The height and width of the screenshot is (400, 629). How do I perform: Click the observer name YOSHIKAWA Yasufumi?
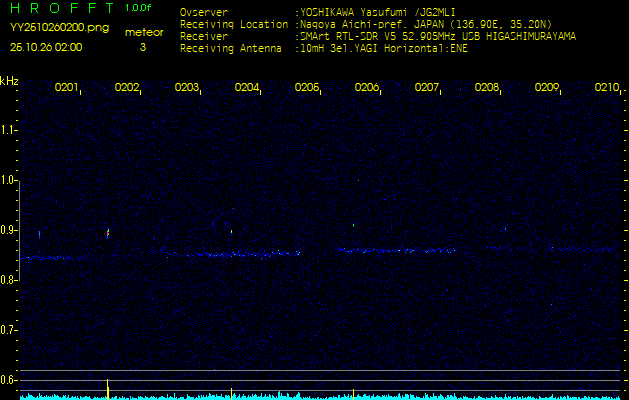tap(351, 13)
